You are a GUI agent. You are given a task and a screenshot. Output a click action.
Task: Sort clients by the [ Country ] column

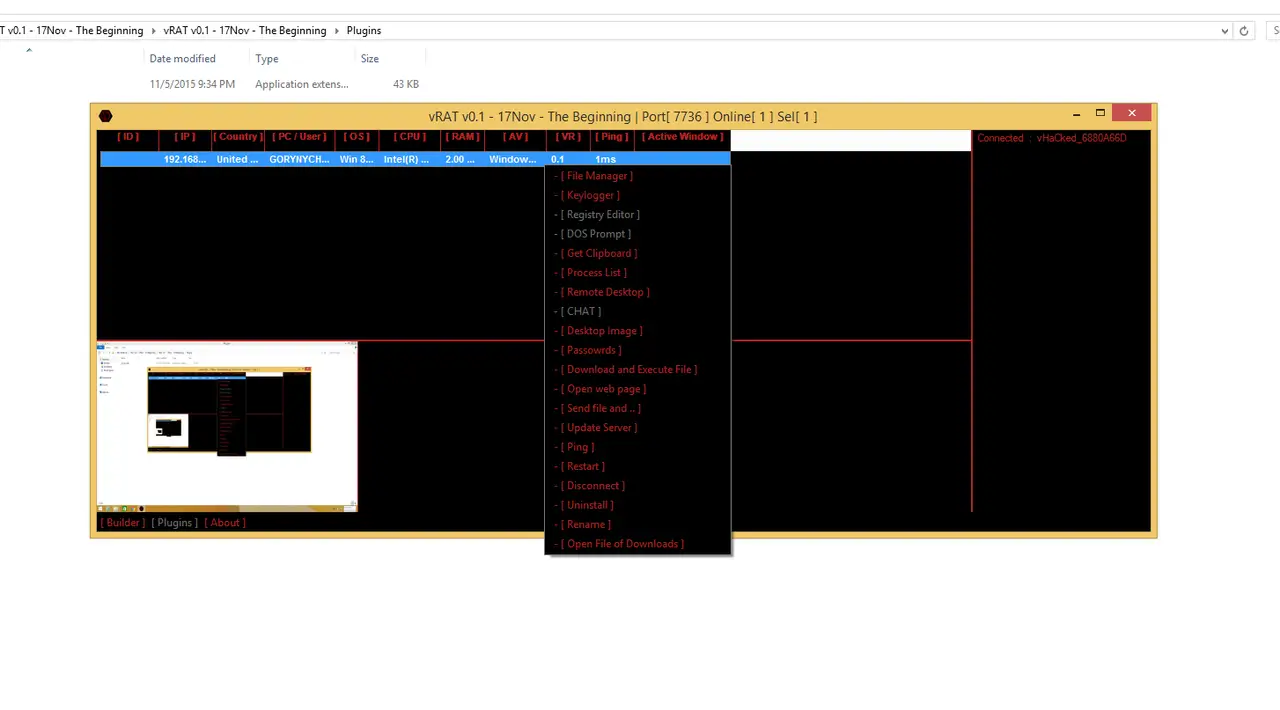(237, 137)
